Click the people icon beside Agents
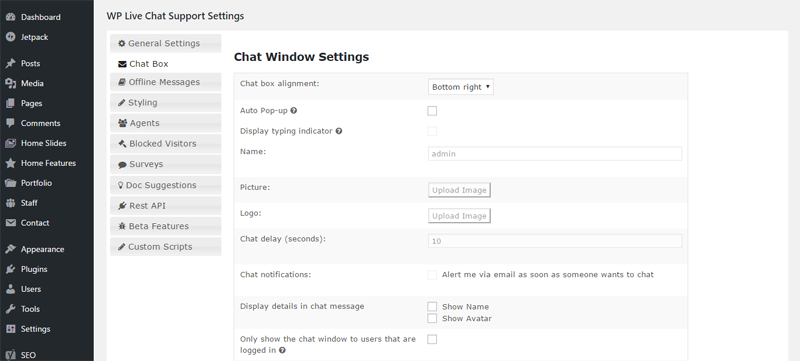Viewport: 800px width, 361px height. click(x=122, y=123)
